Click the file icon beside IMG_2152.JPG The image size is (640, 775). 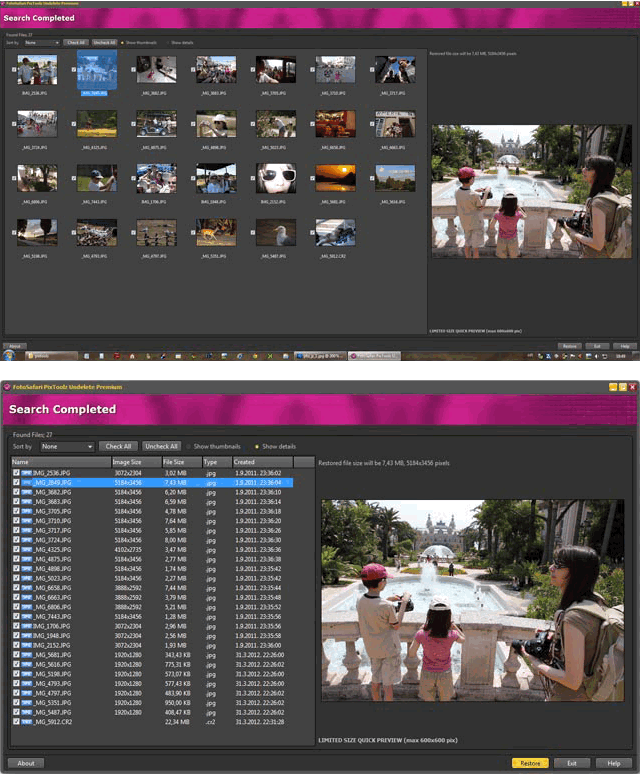coord(26,646)
